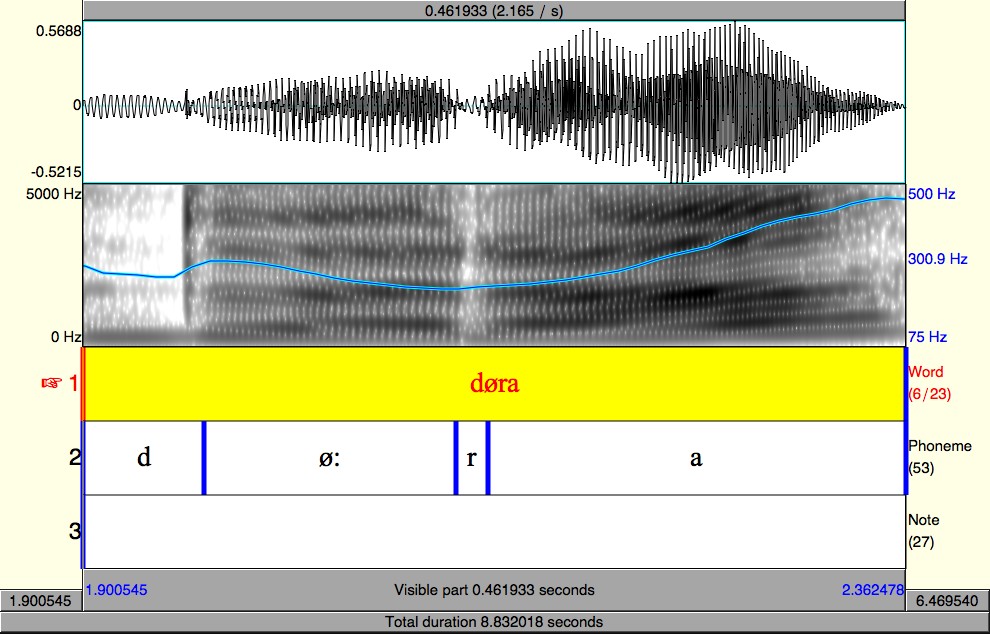This screenshot has height=634, width=990.
Task: Select the 'r' phoneme interval
Action: (x=471, y=458)
